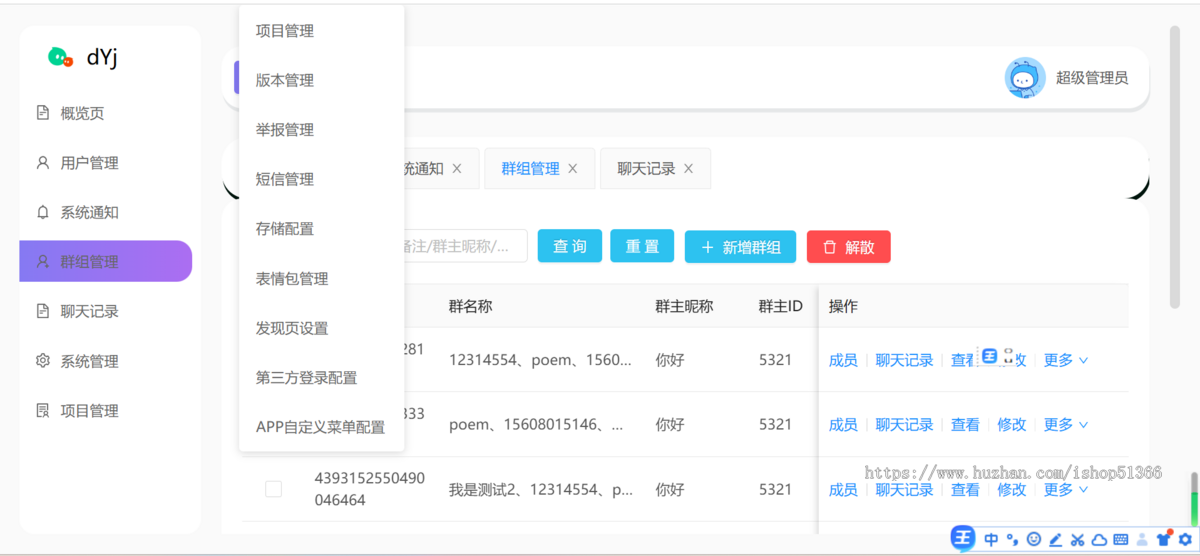Toggle the 中 Chinese input mode icon

click(x=991, y=539)
